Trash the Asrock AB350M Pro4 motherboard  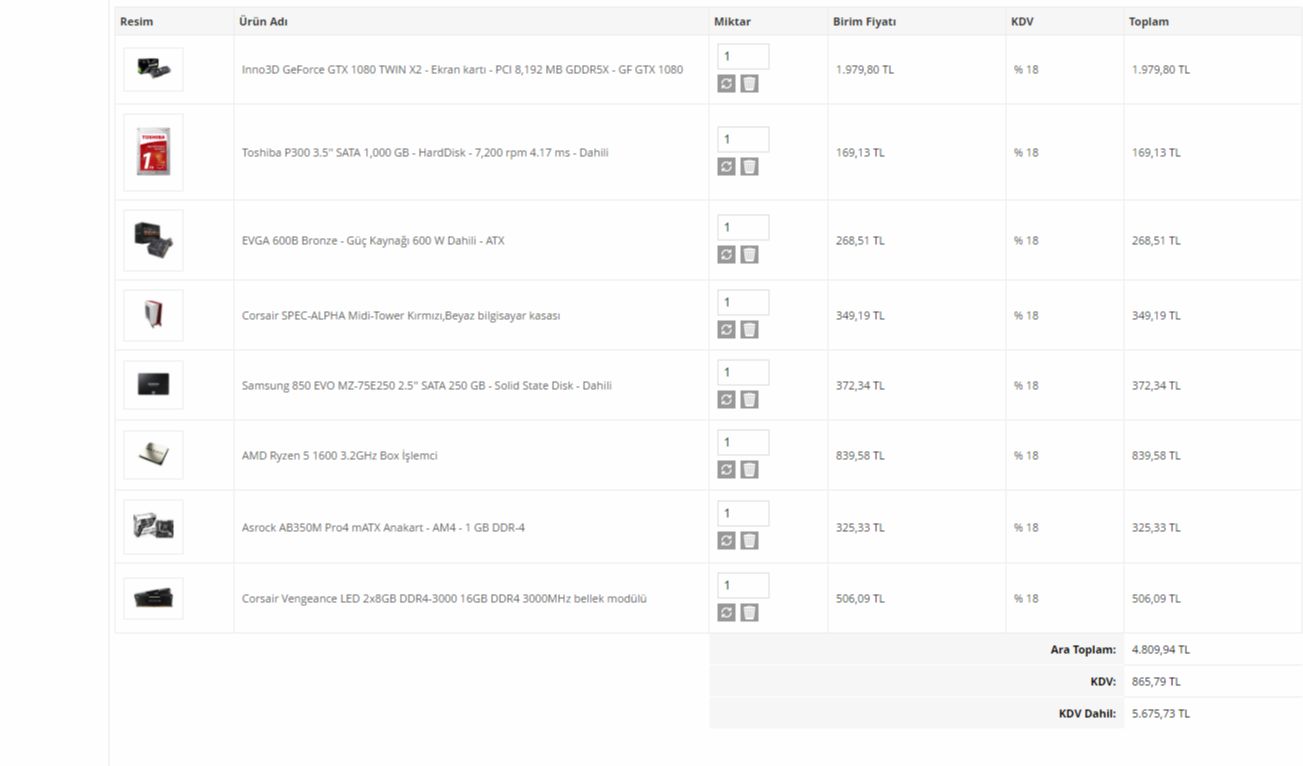tap(749, 541)
